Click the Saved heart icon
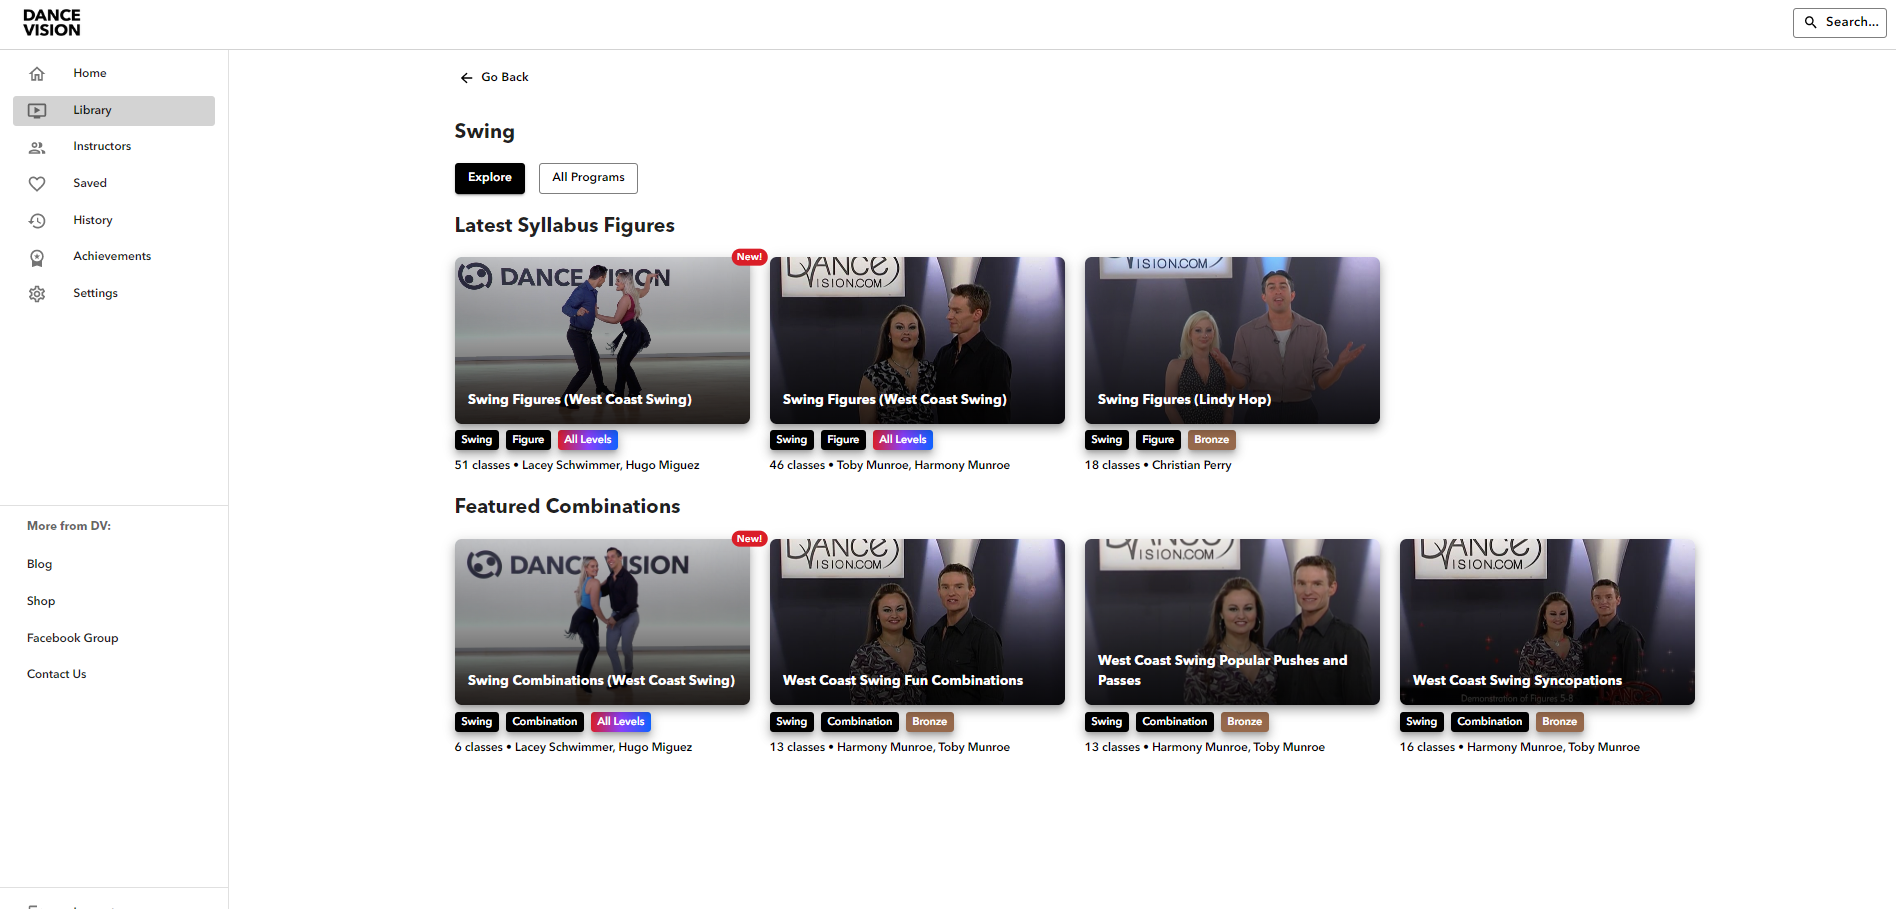Image resolution: width=1896 pixels, height=909 pixels. (x=37, y=184)
